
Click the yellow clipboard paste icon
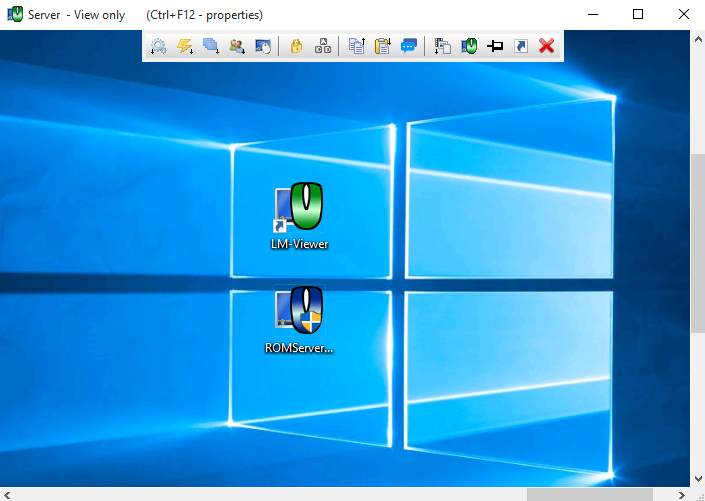(x=382, y=46)
